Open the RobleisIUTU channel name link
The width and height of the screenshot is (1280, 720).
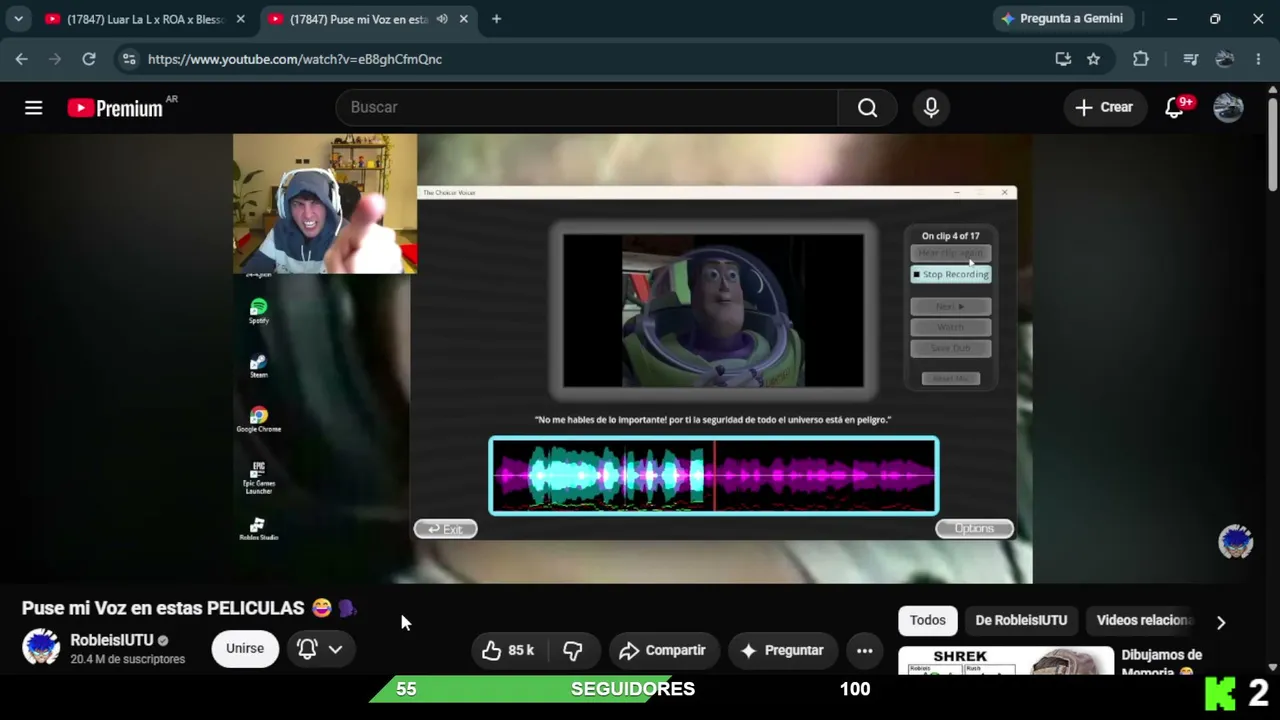[112, 640]
